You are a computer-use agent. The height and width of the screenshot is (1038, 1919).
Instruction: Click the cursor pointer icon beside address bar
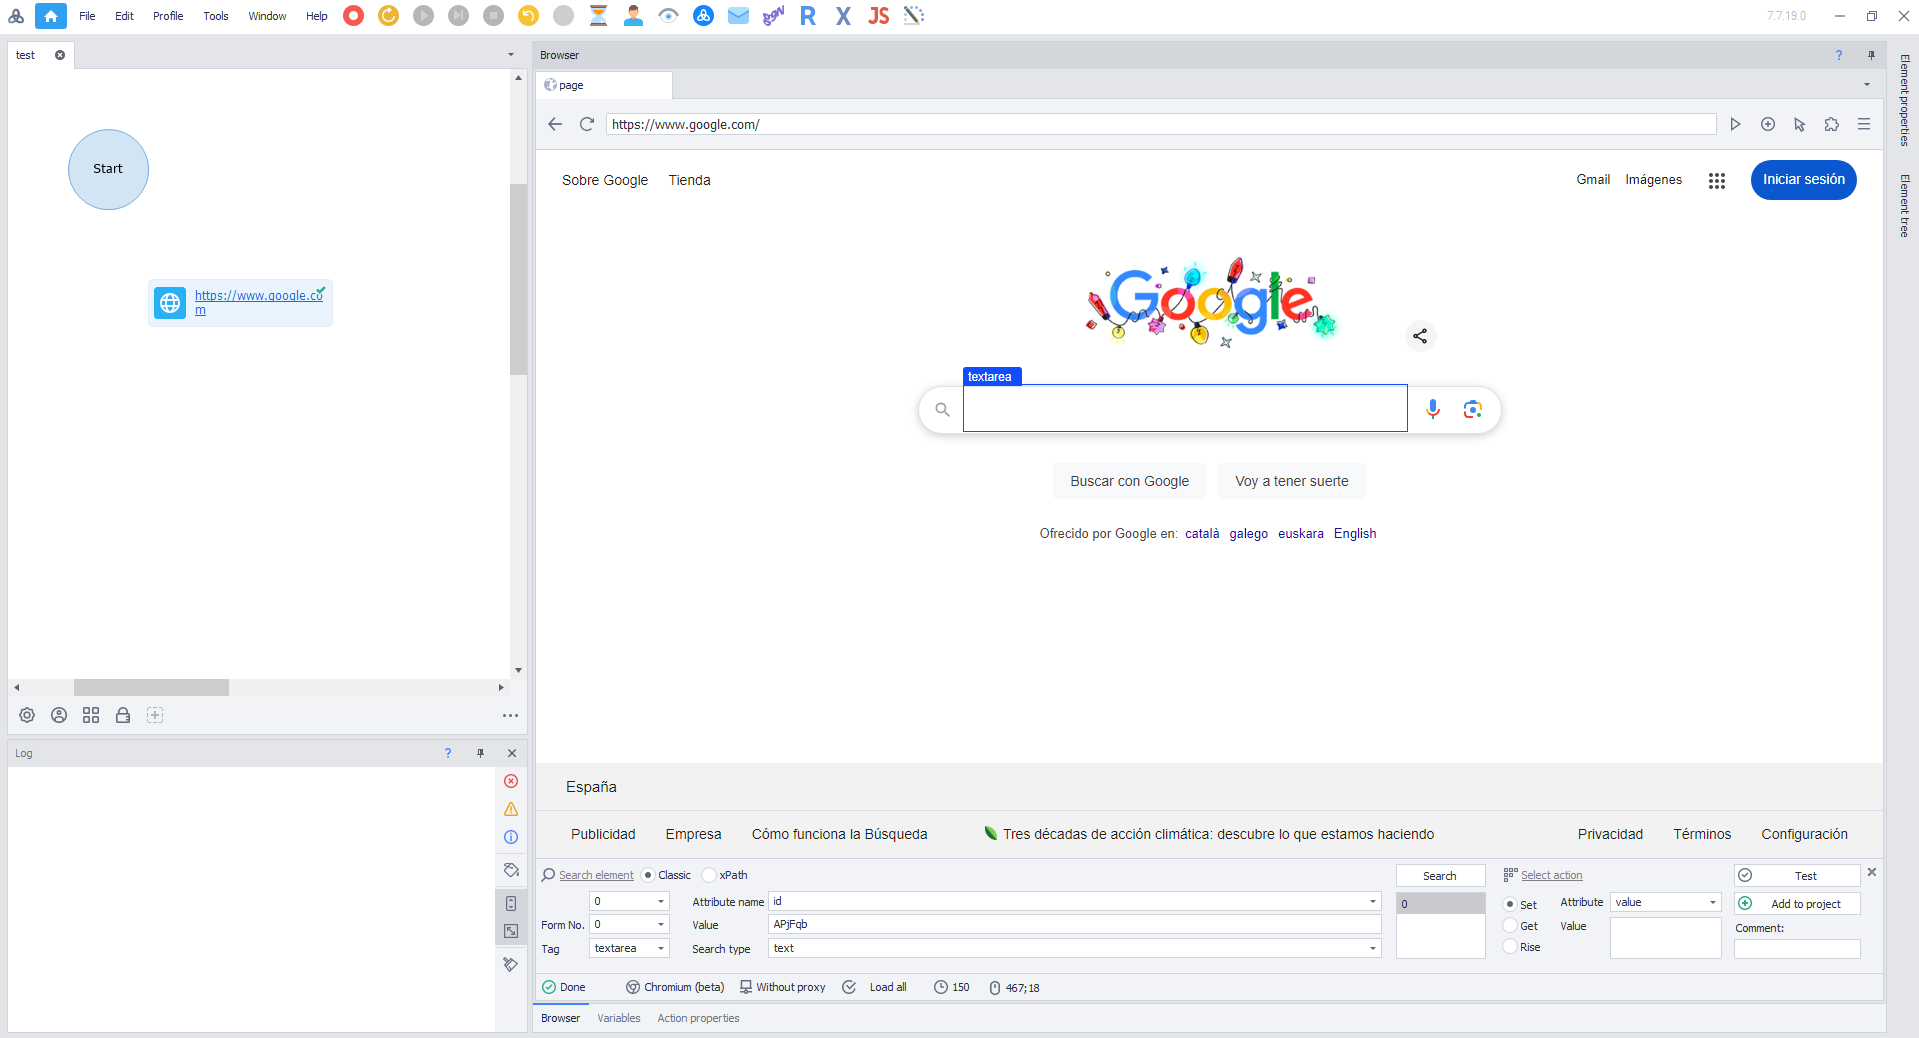coord(1799,124)
